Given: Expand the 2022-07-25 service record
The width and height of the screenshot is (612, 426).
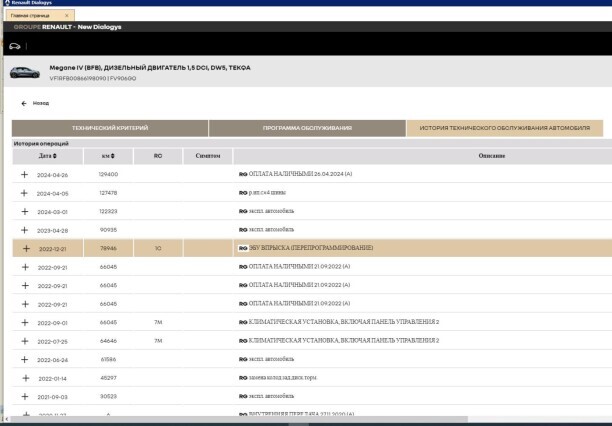Looking at the screenshot, I should 25,340.
